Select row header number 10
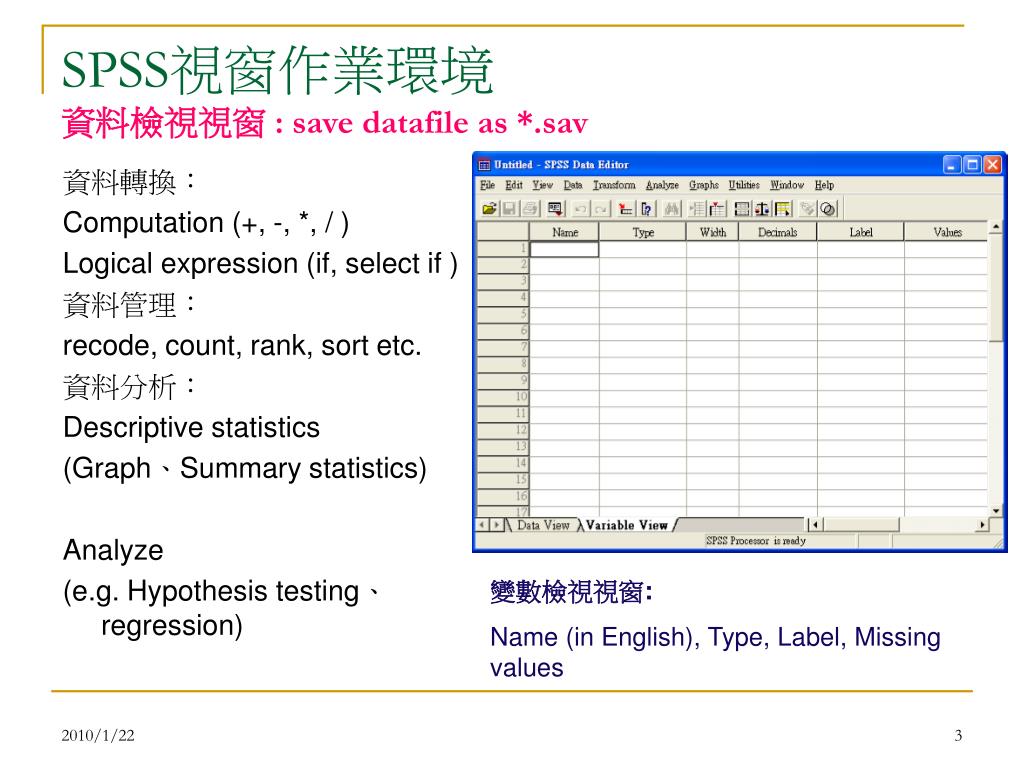 click(x=503, y=396)
